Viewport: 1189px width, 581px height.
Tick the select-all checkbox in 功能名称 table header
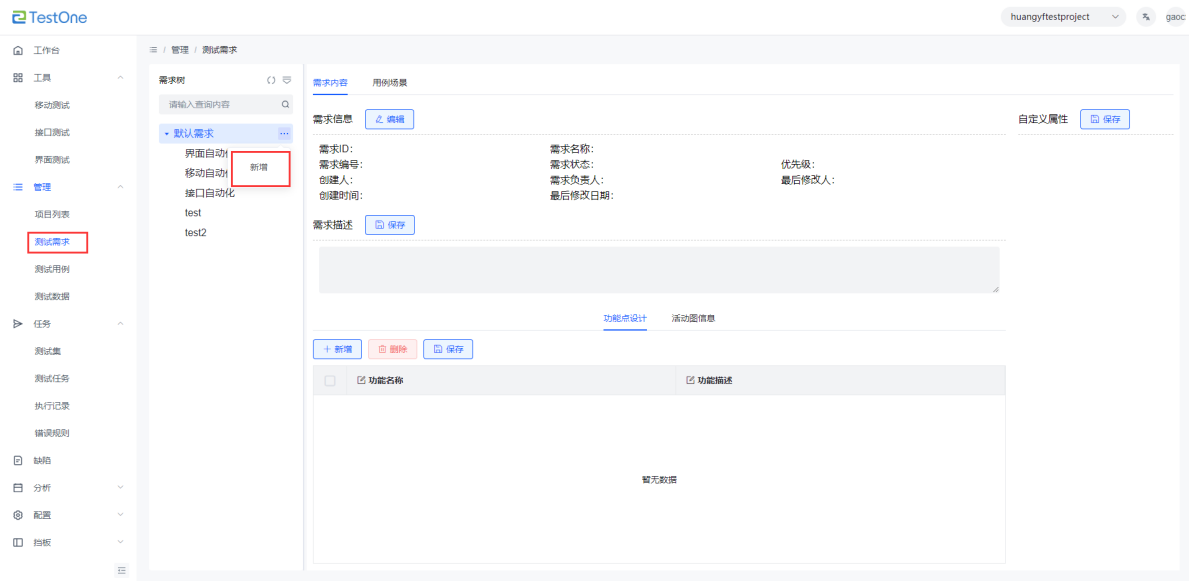(x=330, y=380)
